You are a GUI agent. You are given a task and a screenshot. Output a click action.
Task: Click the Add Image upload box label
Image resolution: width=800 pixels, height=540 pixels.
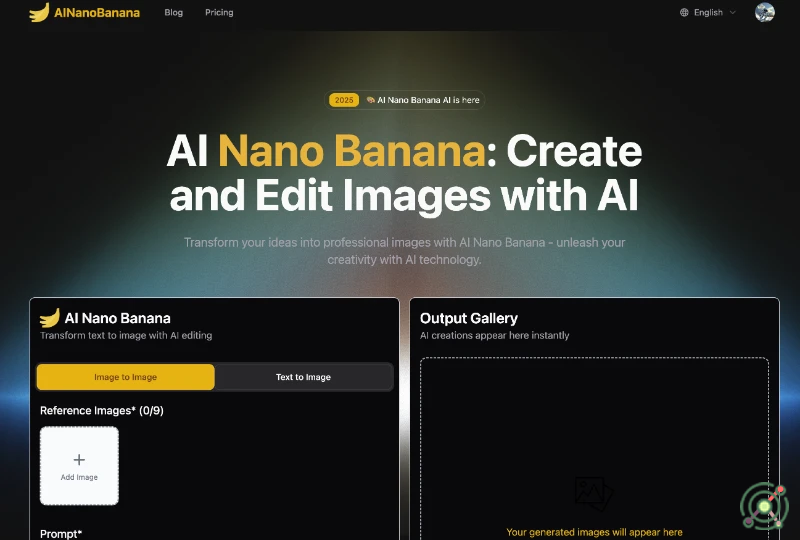[79, 478]
